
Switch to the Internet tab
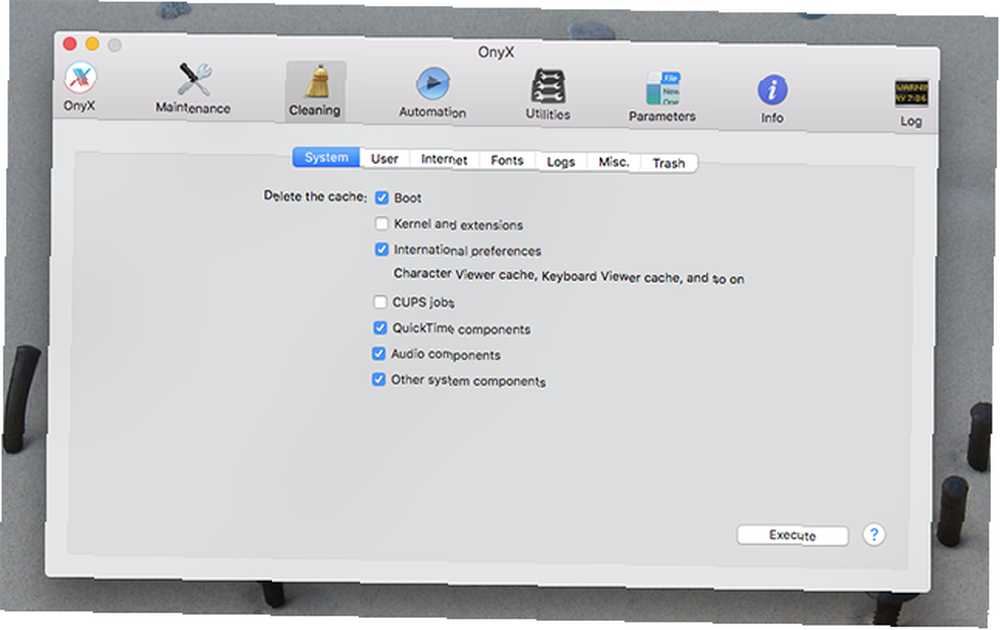[x=444, y=159]
